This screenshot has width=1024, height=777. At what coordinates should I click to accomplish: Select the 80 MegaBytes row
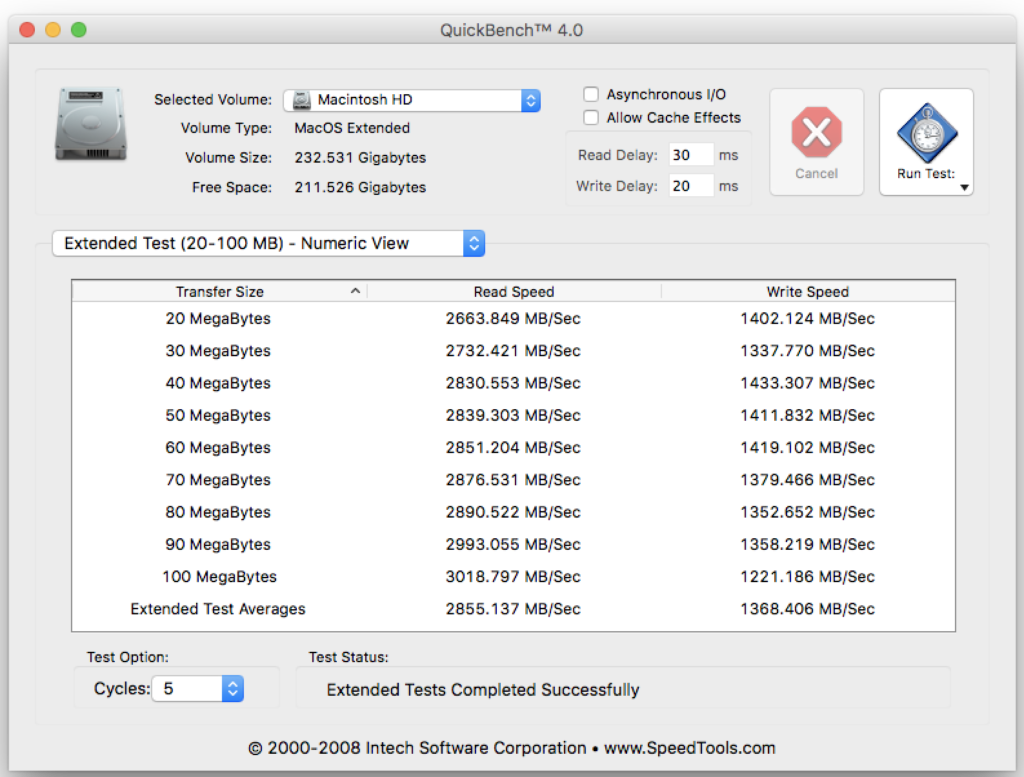click(513, 512)
